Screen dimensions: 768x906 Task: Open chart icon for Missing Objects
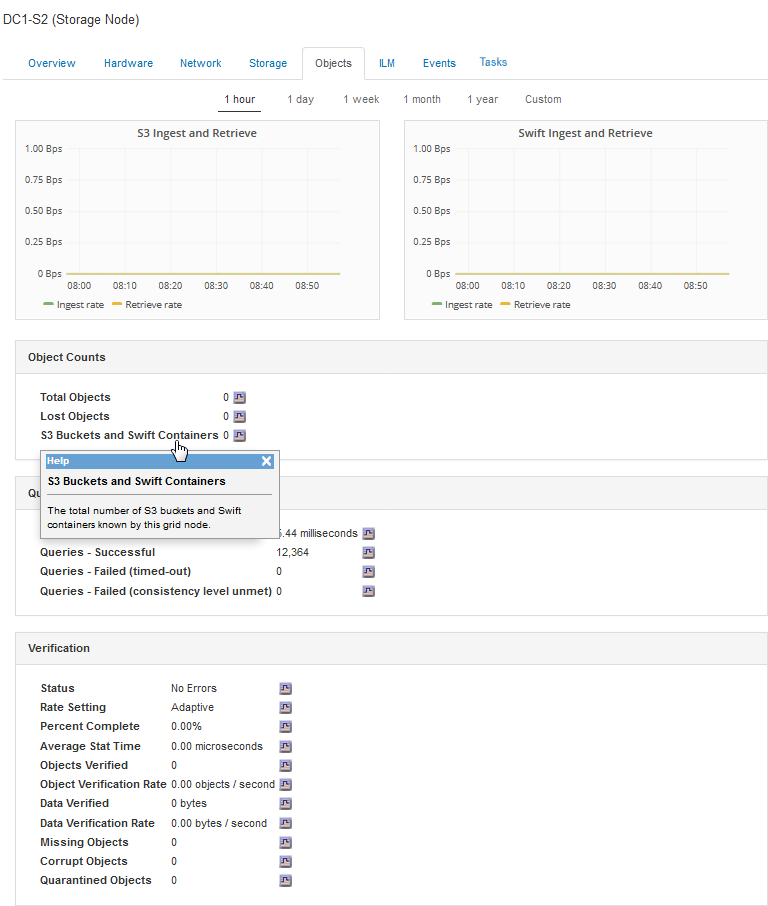[x=285, y=842]
